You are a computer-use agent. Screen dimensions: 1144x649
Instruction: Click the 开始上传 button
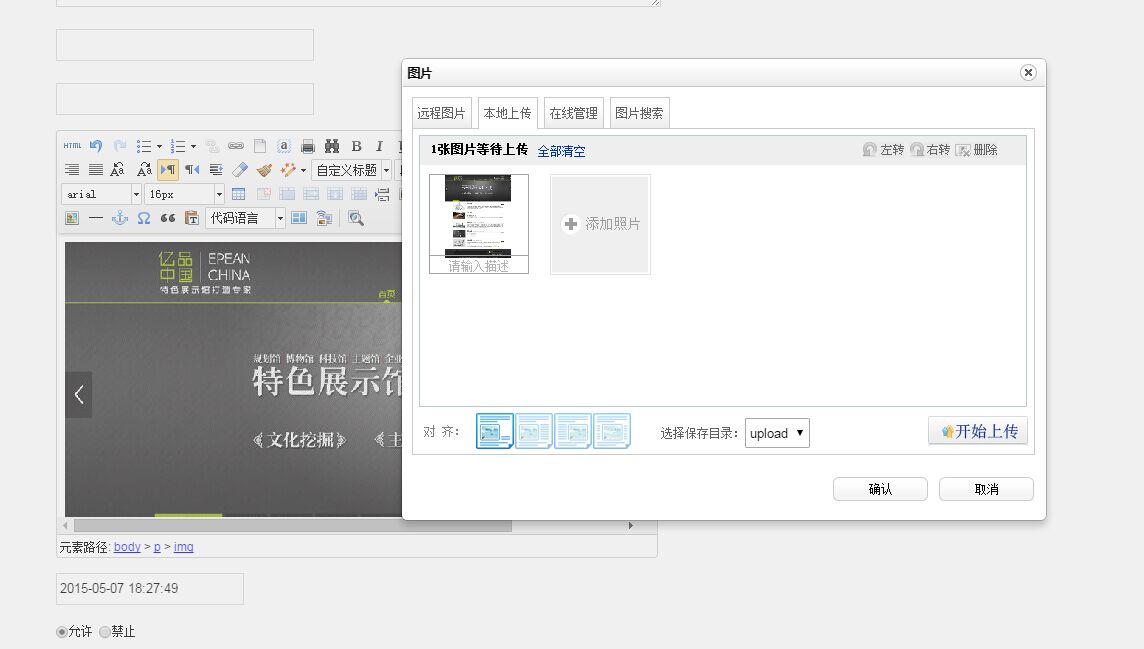click(978, 431)
